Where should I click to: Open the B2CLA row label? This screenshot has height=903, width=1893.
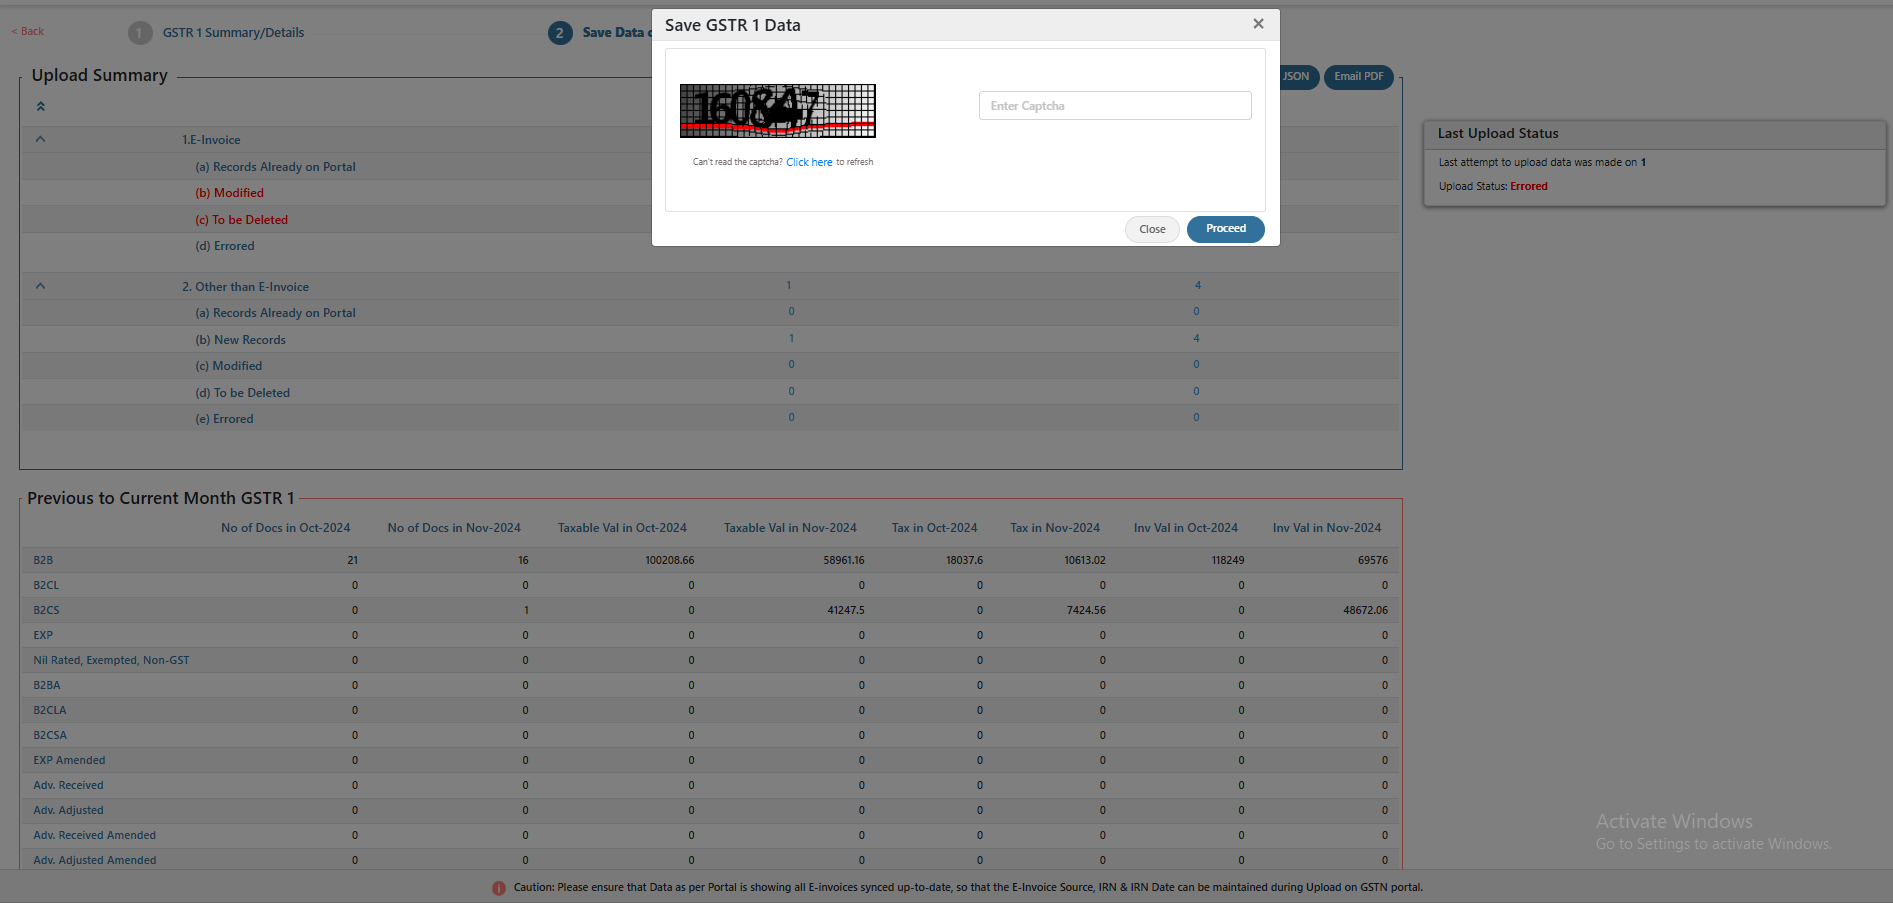[50, 710]
